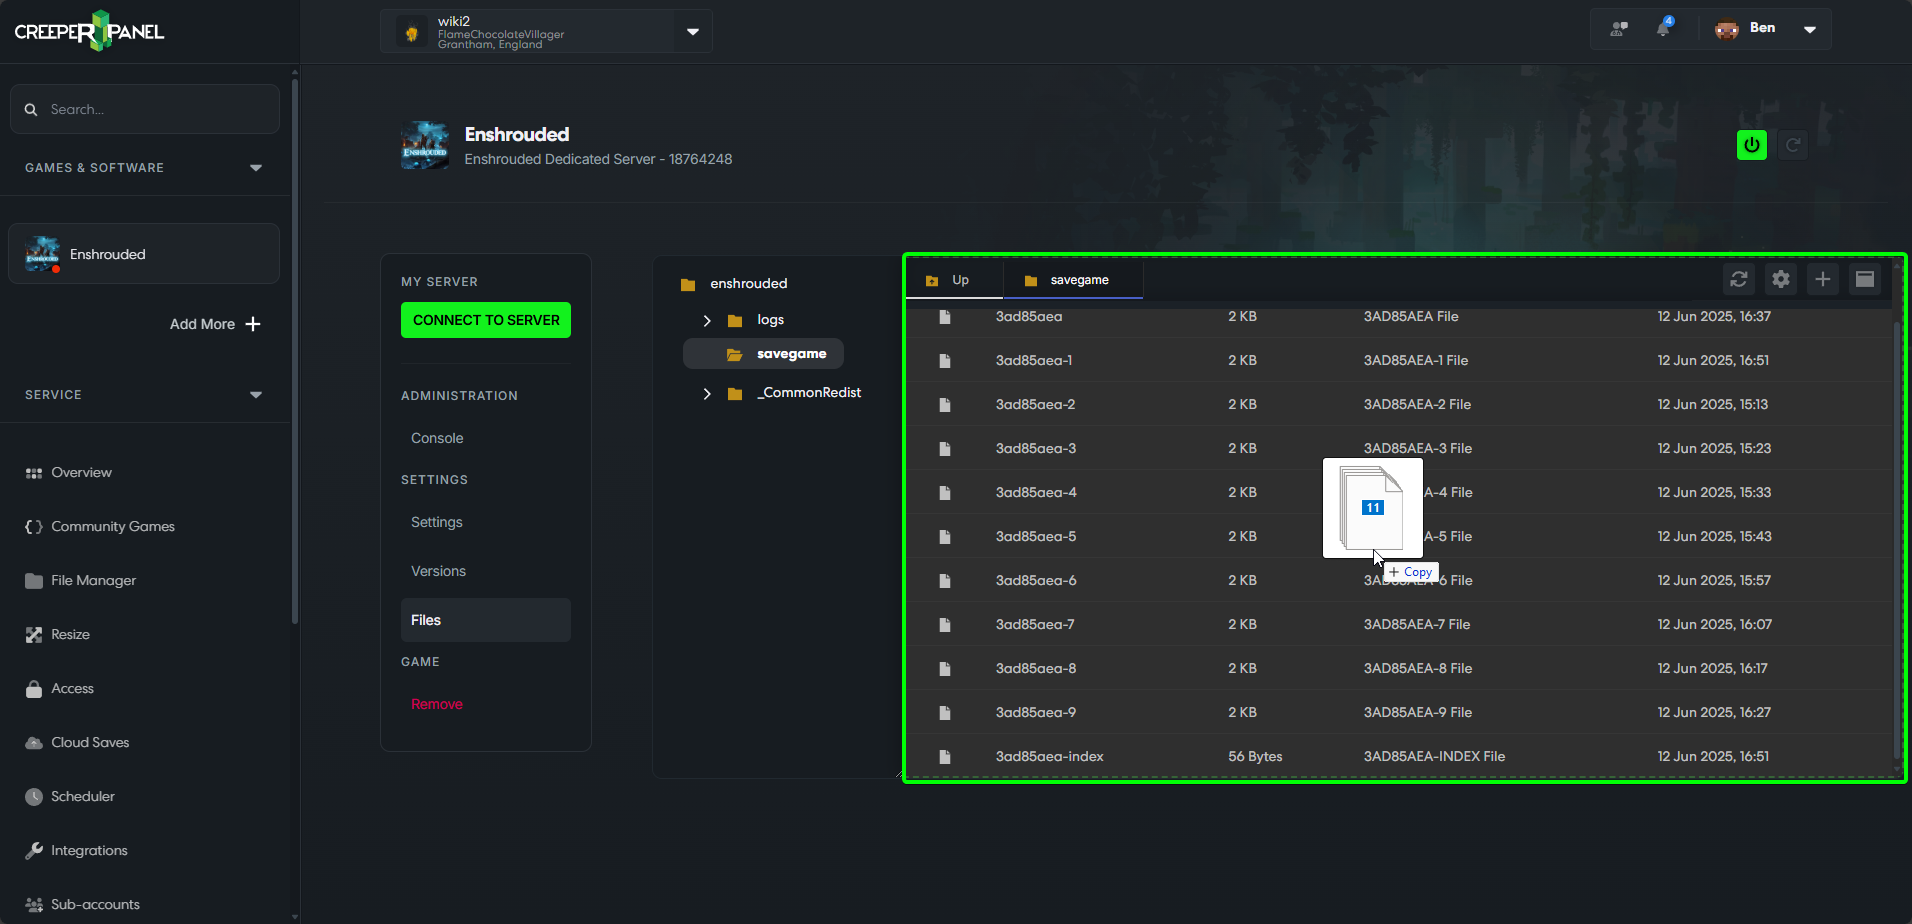Click the logs folder icon
1912x924 pixels.
[x=735, y=321]
